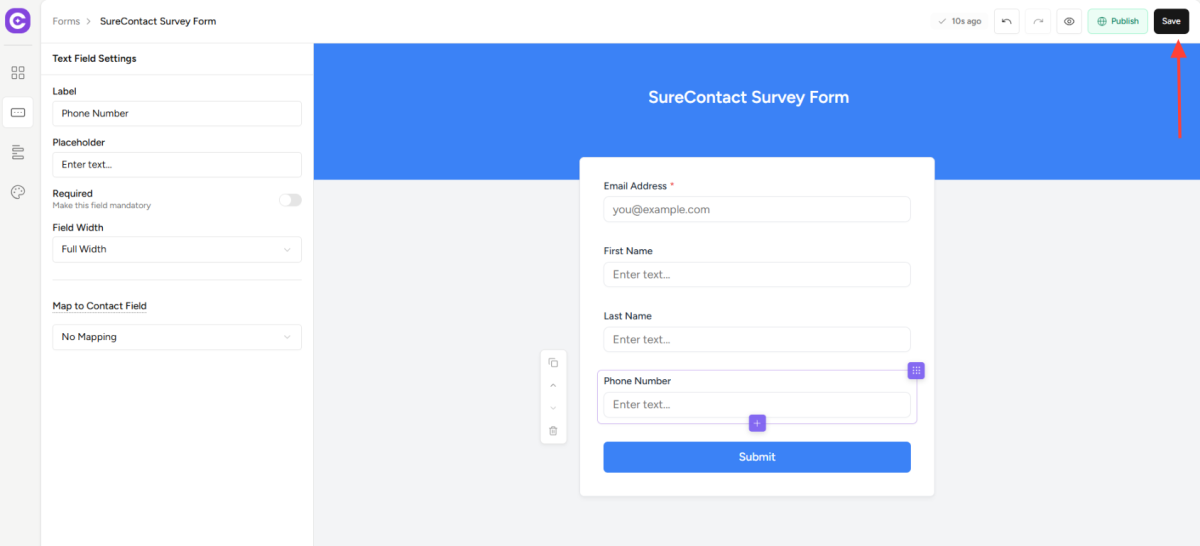The image size is (1200, 546).
Task: Open the blocks grid sidebar icon
Action: 18,73
